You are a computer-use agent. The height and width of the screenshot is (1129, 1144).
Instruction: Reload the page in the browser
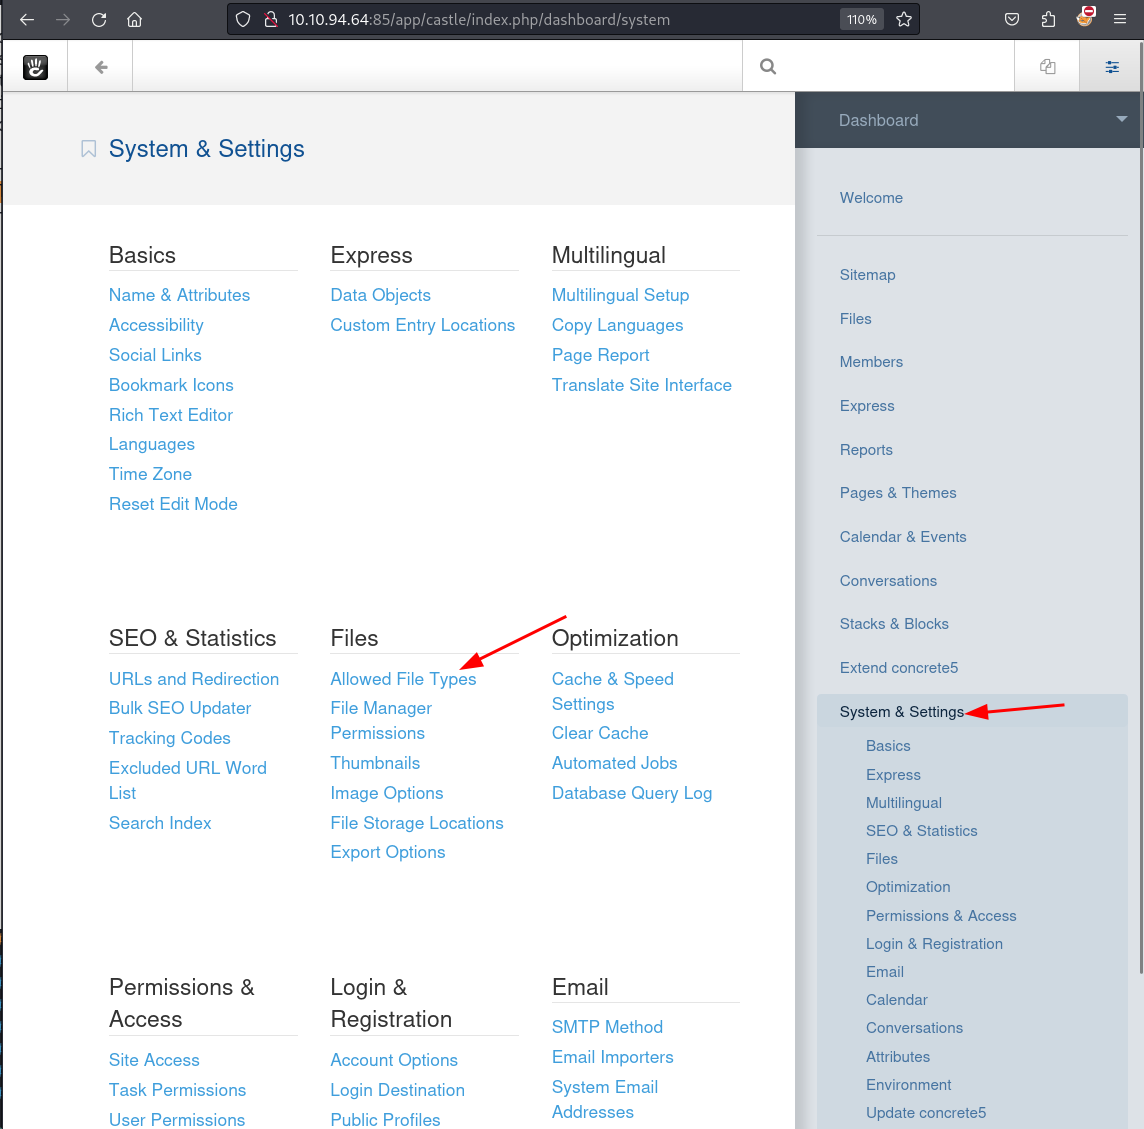tap(98, 20)
